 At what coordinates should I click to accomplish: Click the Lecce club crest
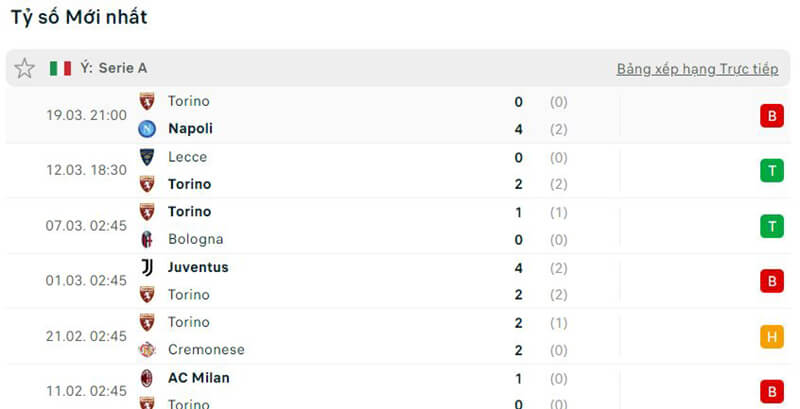[147, 157]
